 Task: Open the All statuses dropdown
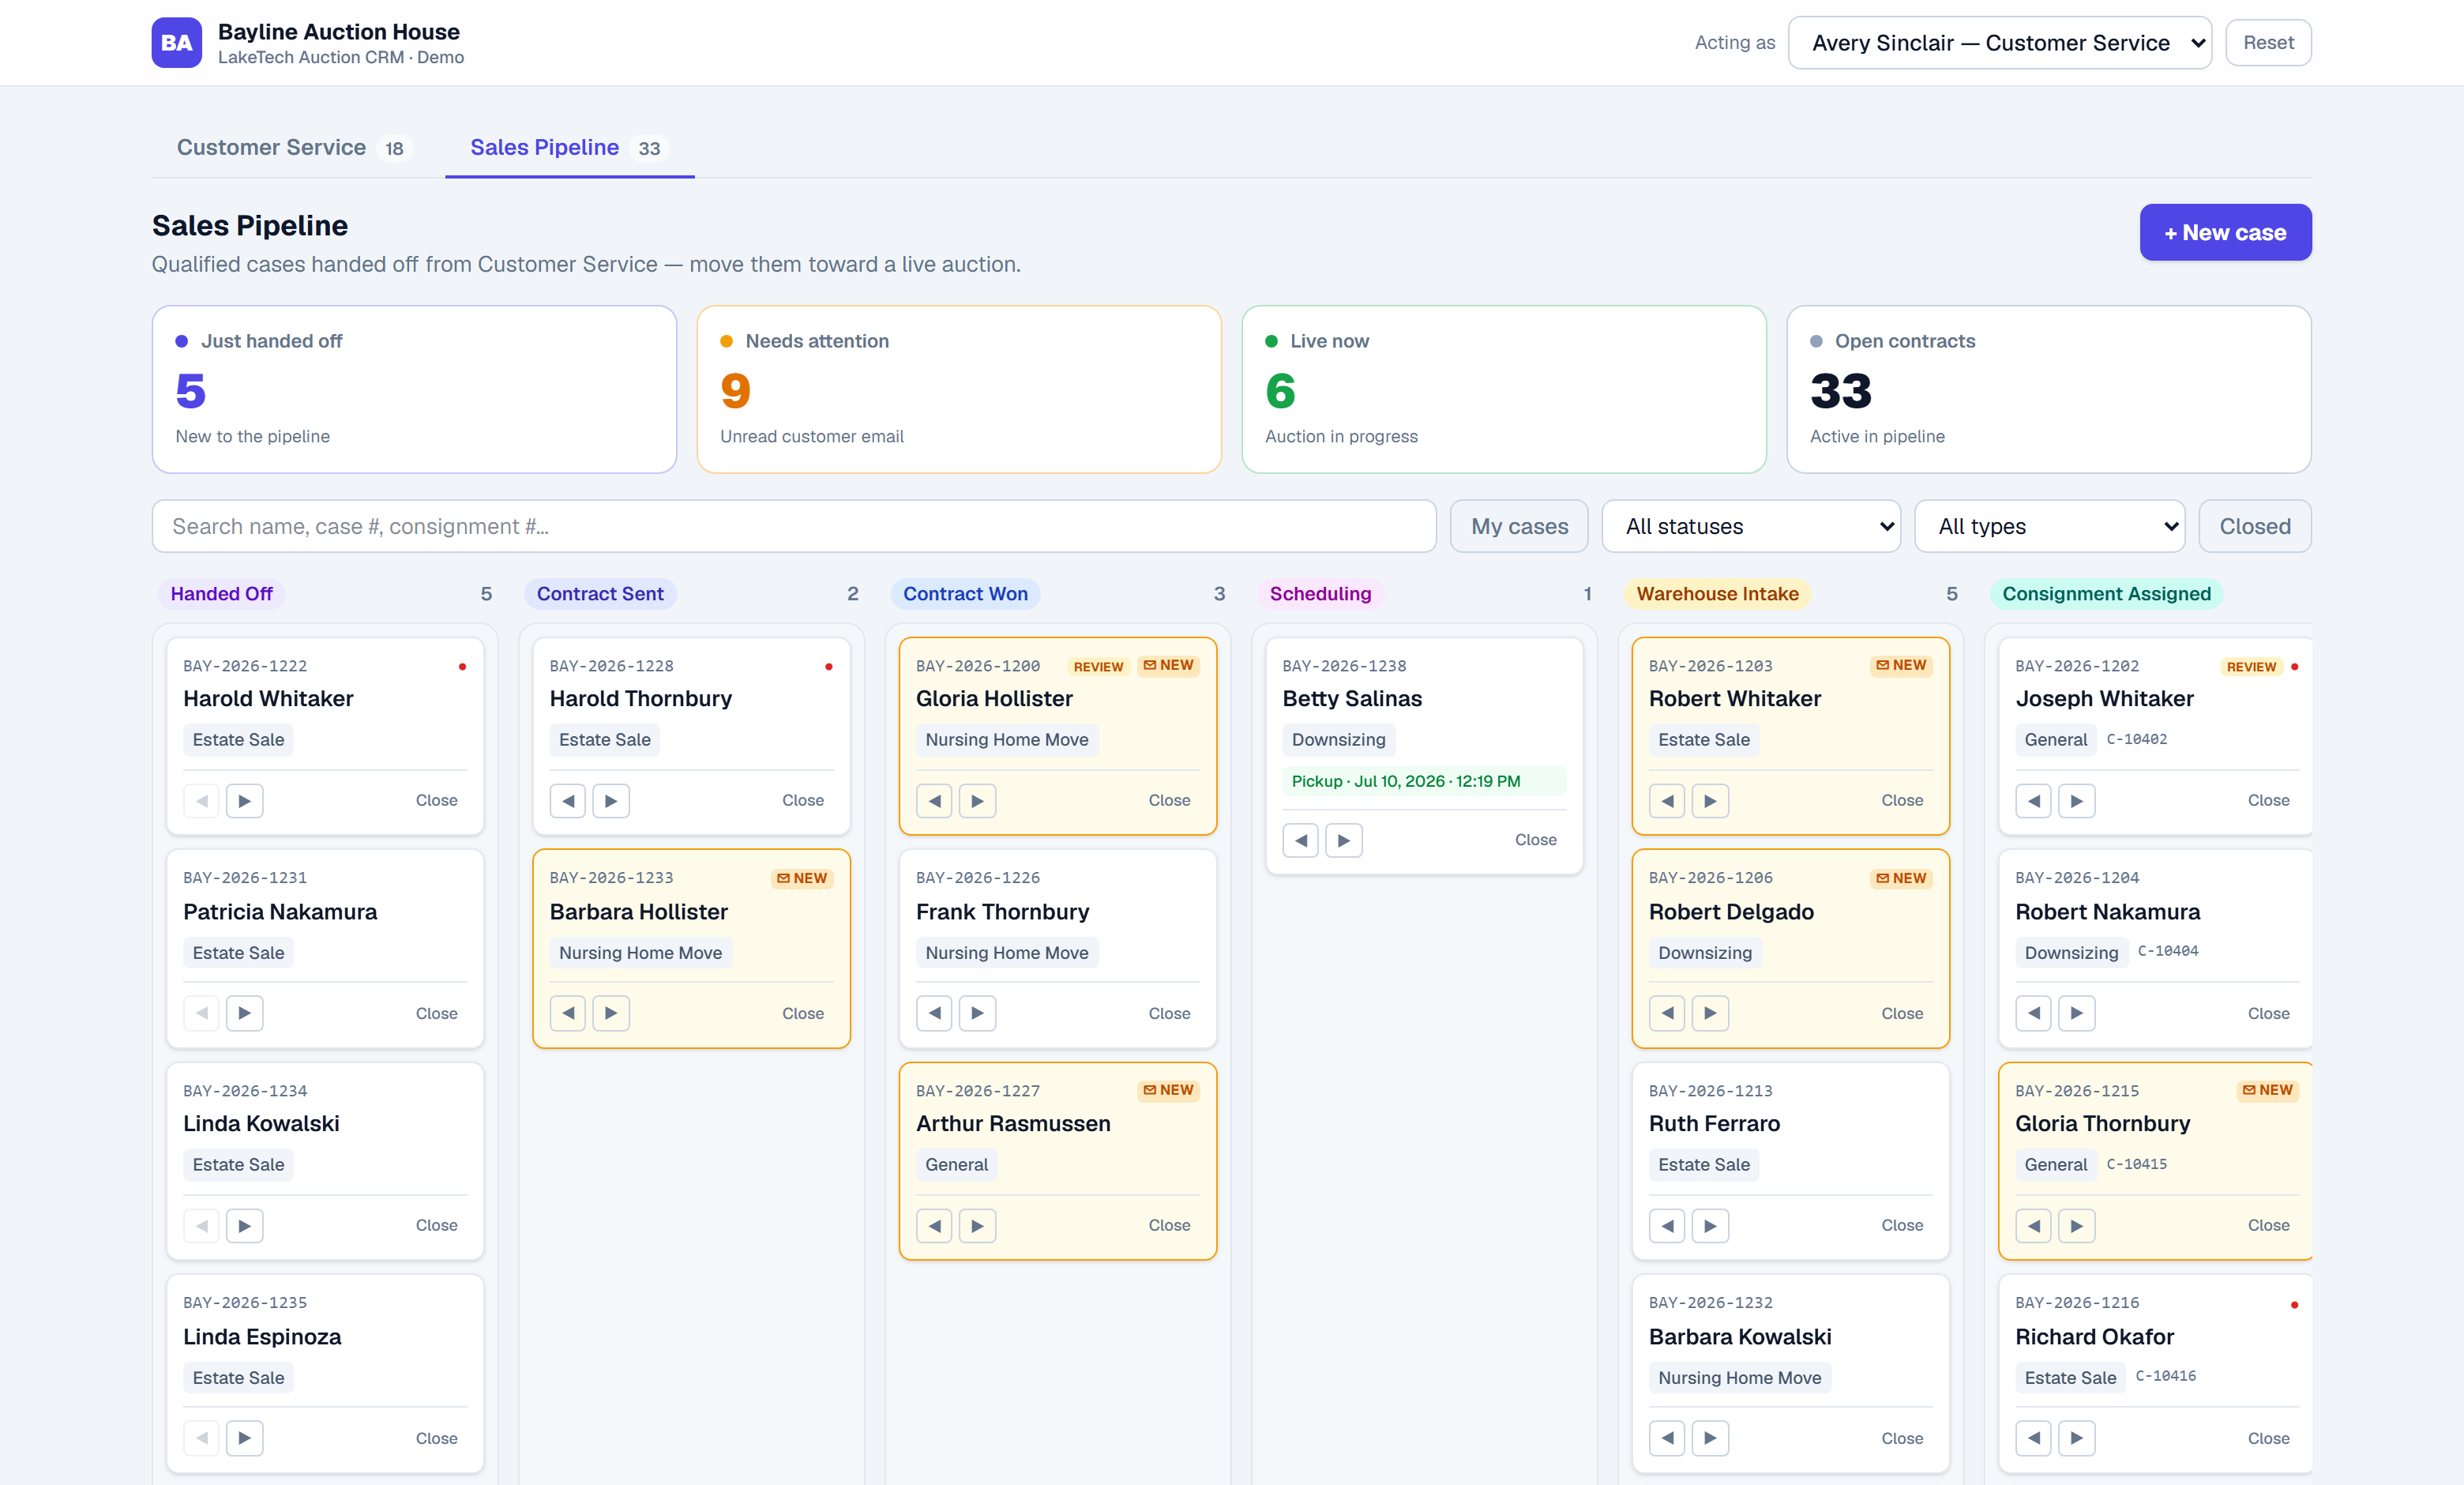[x=1751, y=526]
